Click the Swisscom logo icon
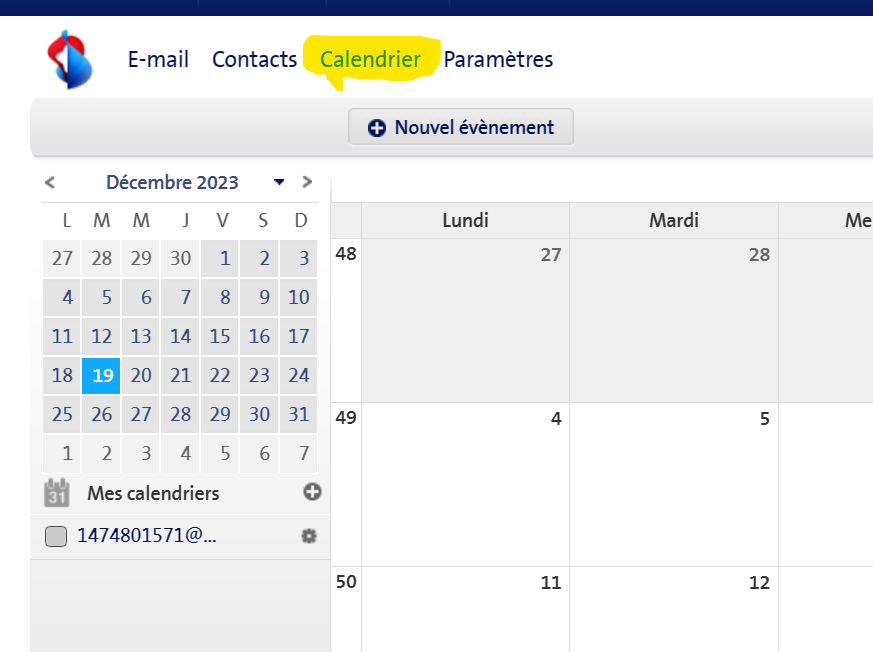873x652 pixels. pyautogui.click(x=69, y=60)
